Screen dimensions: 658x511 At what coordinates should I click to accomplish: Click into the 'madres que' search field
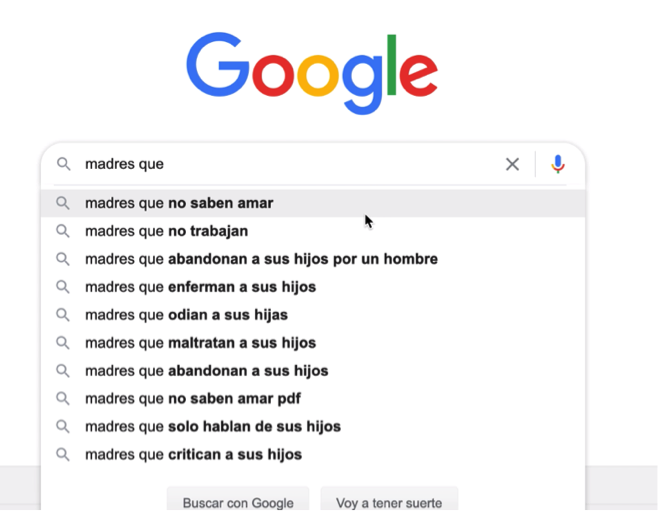(290, 164)
